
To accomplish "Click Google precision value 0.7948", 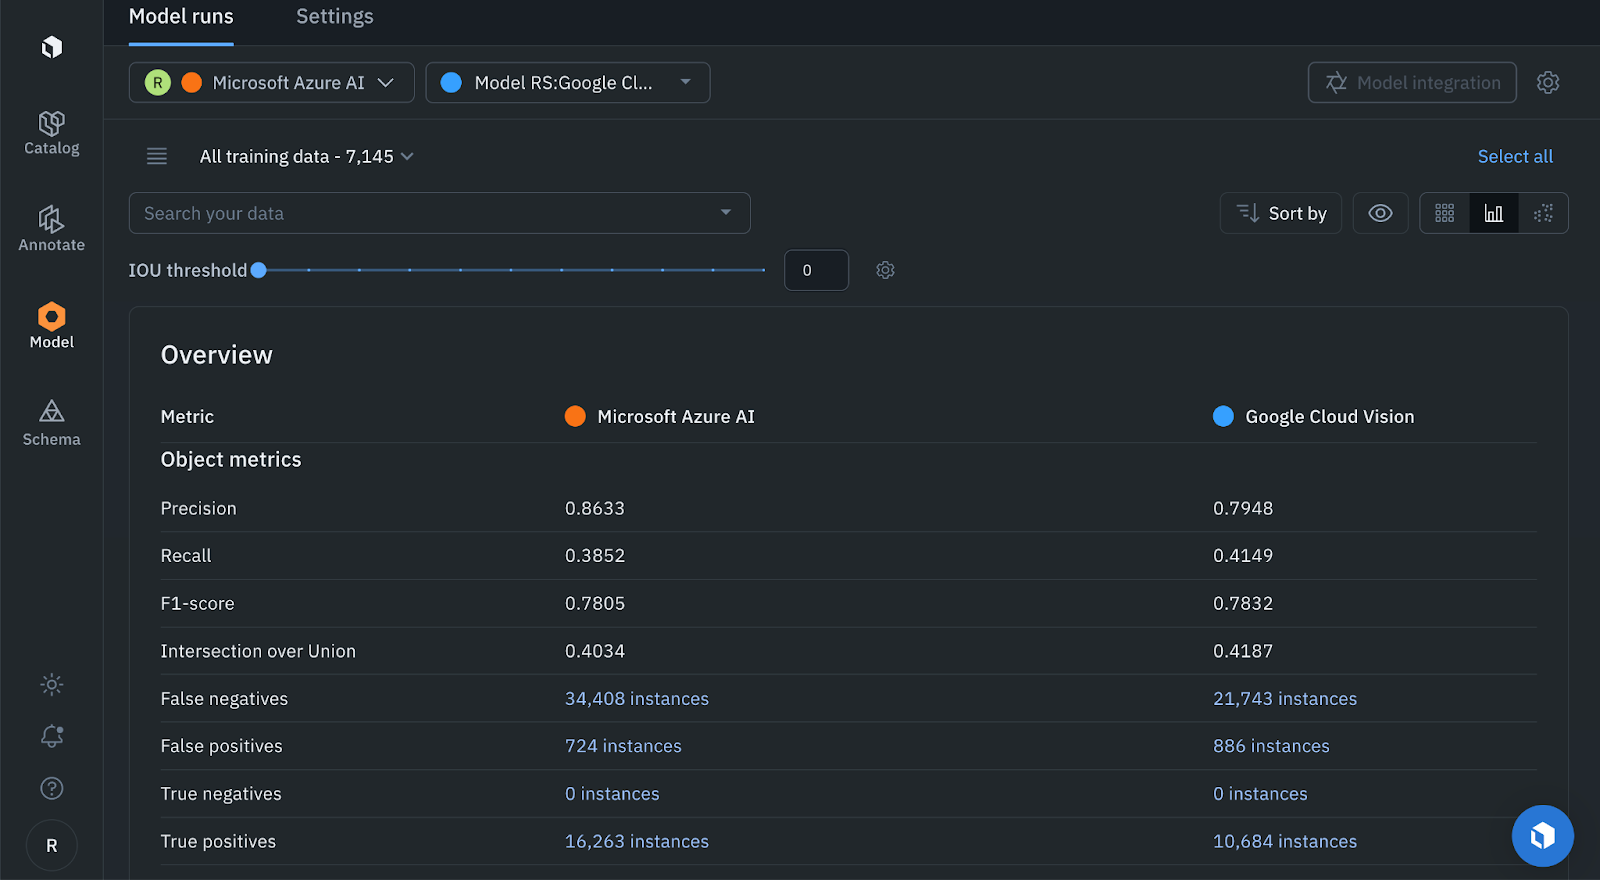I will pos(1243,508).
